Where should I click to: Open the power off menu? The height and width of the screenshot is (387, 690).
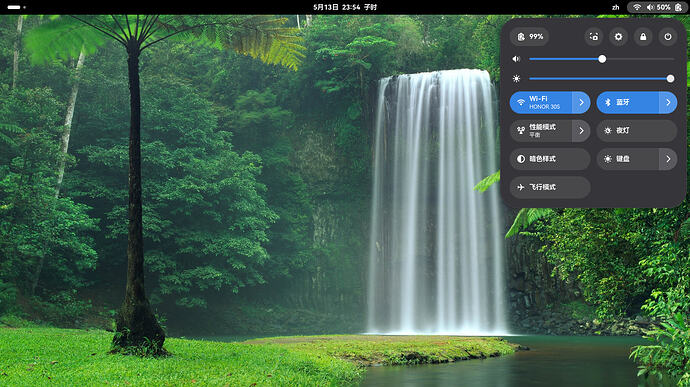coord(668,37)
